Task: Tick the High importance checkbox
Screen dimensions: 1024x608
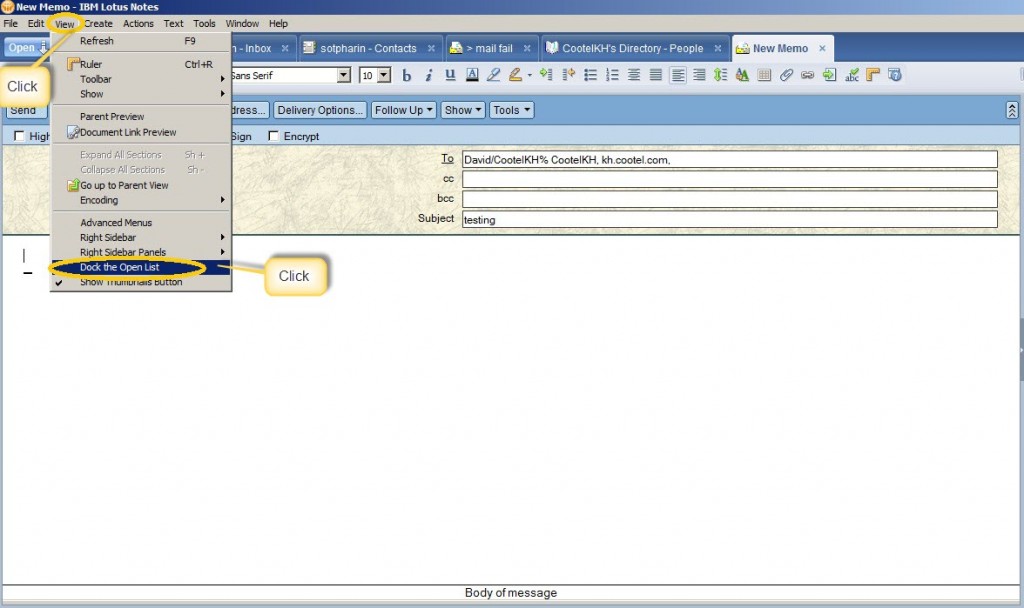Action: coord(19,137)
